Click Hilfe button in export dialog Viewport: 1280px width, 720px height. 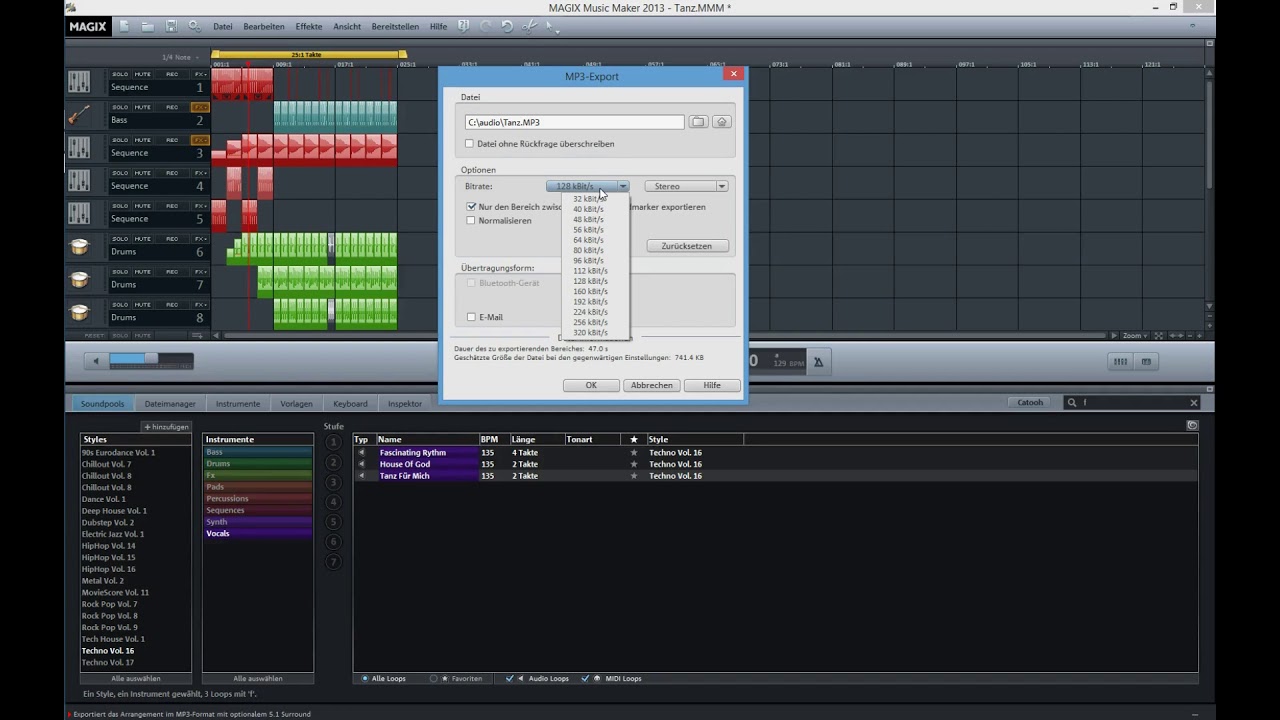coord(712,385)
